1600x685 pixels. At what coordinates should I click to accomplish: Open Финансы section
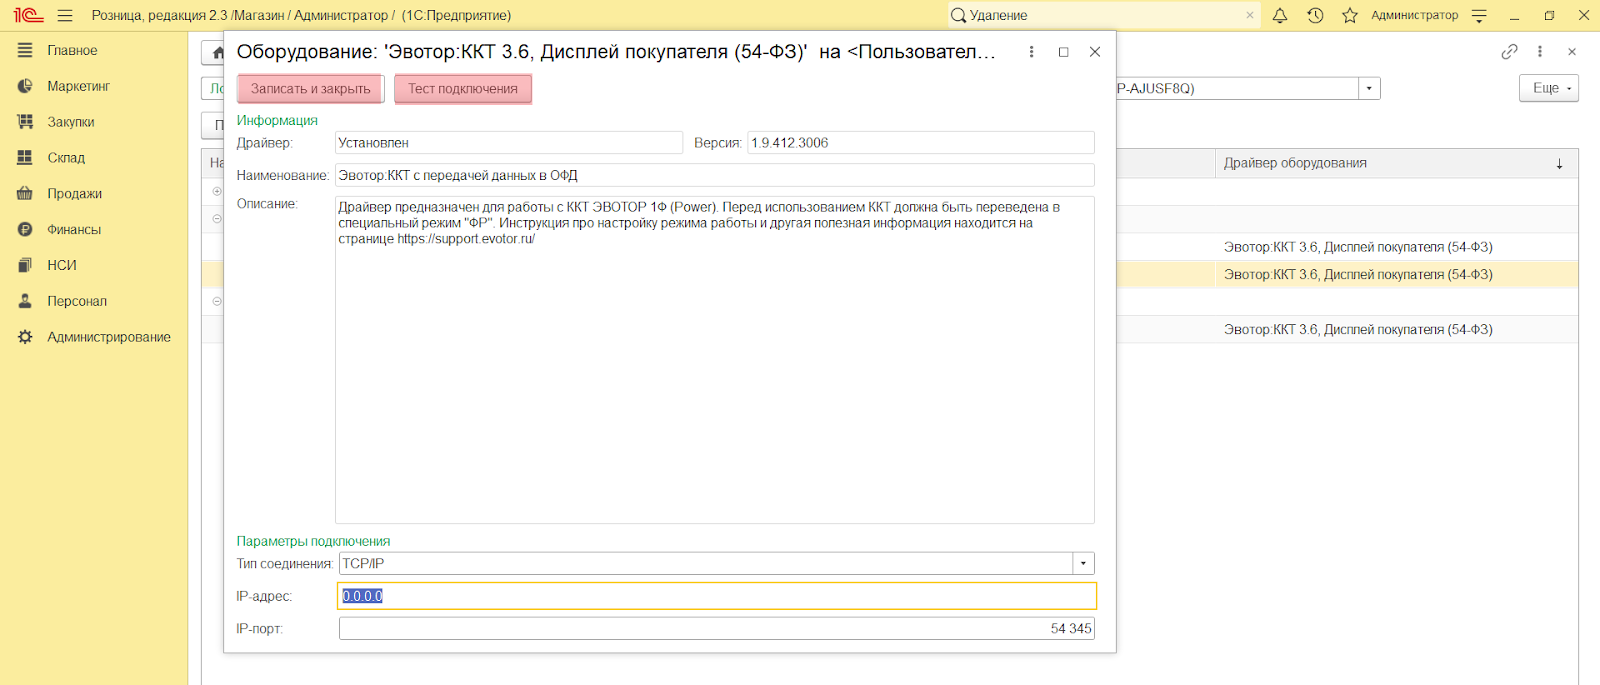[x=74, y=230]
